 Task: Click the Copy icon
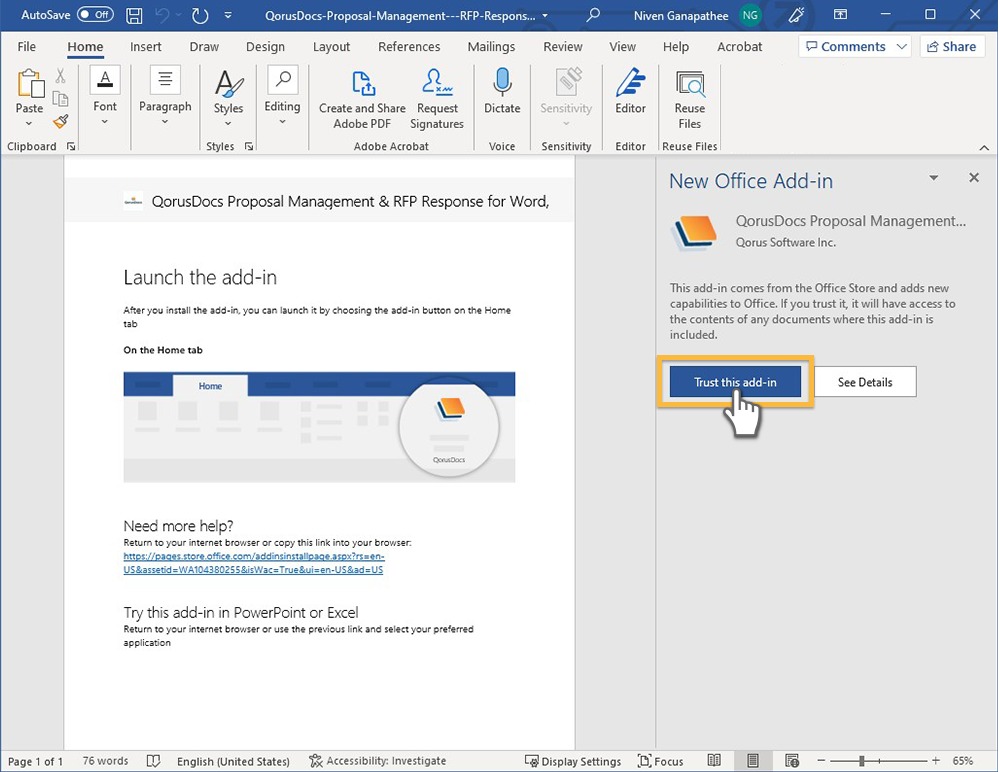[x=61, y=99]
